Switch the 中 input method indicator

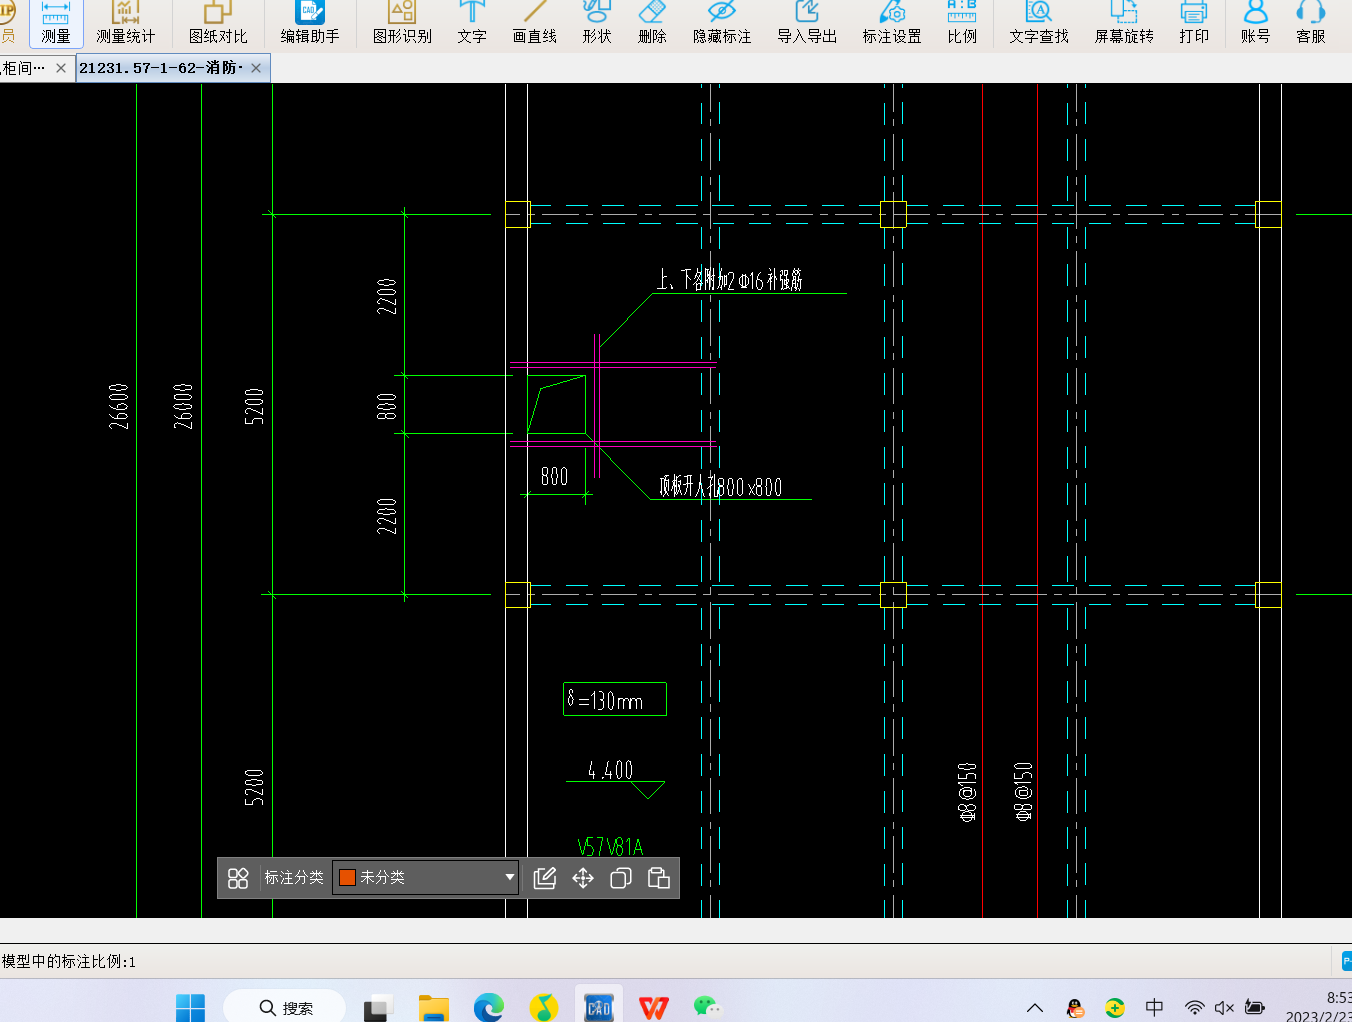click(x=1154, y=1007)
